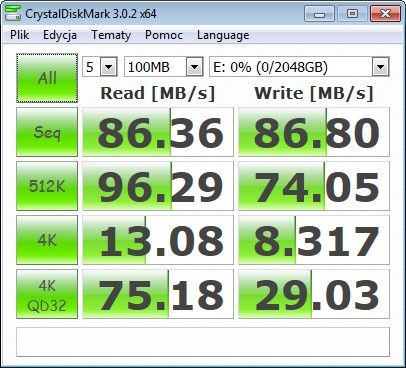Click the Seq write result 86.80
The width and height of the screenshot is (406, 368).
click(x=314, y=132)
